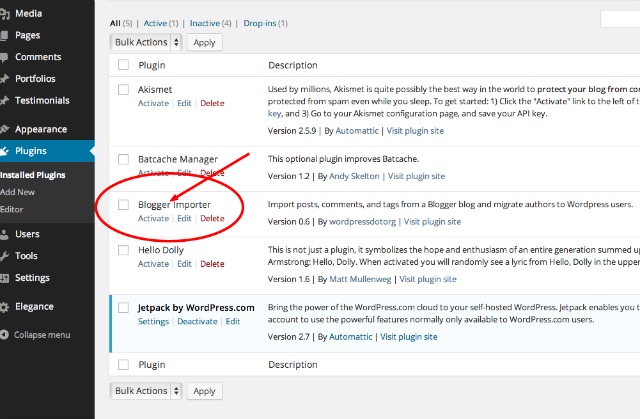The image size is (640, 419).
Task: Visit plugin site for Akismet
Action: point(415,131)
